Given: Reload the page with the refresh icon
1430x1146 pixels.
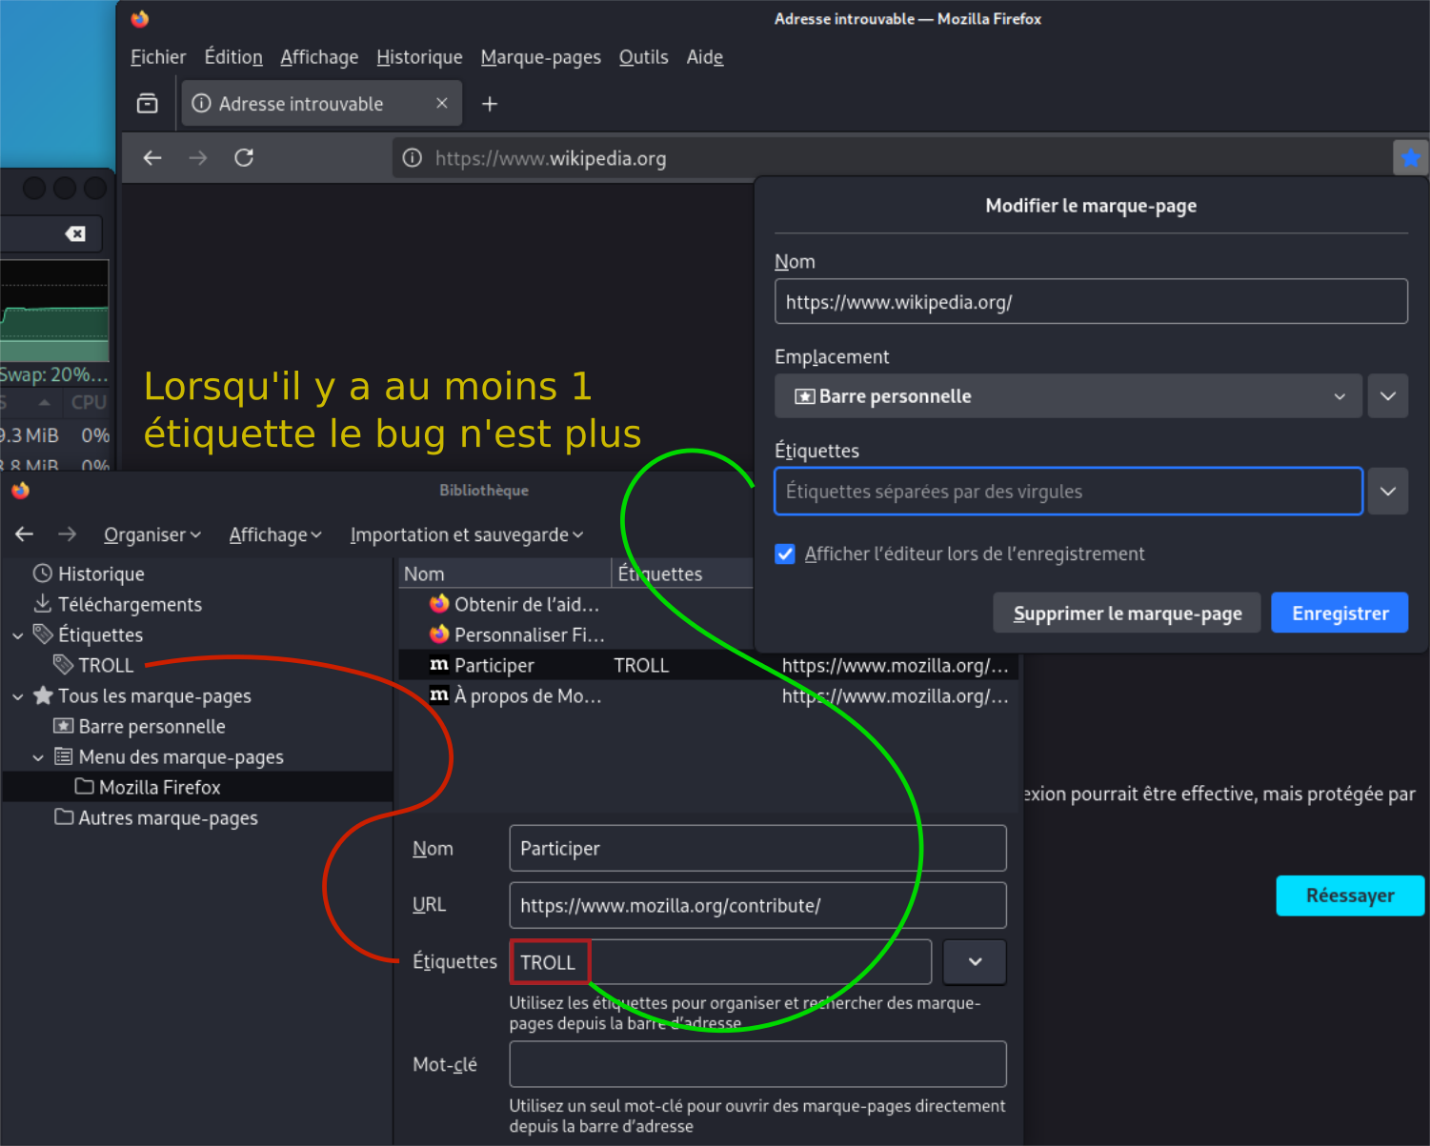Looking at the screenshot, I should point(244,158).
